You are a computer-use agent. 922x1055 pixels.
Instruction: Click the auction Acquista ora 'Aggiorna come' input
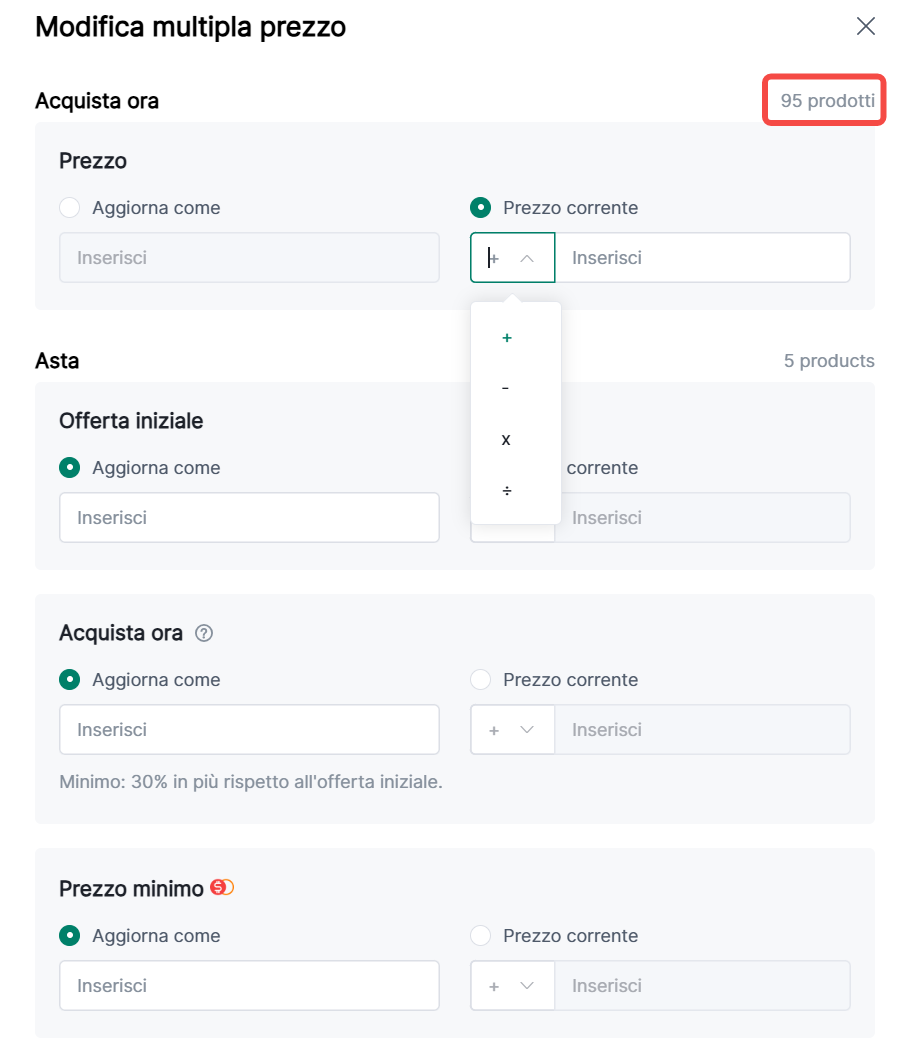pyautogui.click(x=249, y=730)
